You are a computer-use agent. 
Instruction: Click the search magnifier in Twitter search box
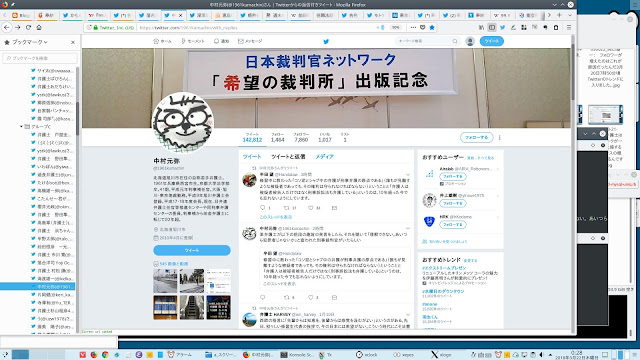[x=455, y=41]
